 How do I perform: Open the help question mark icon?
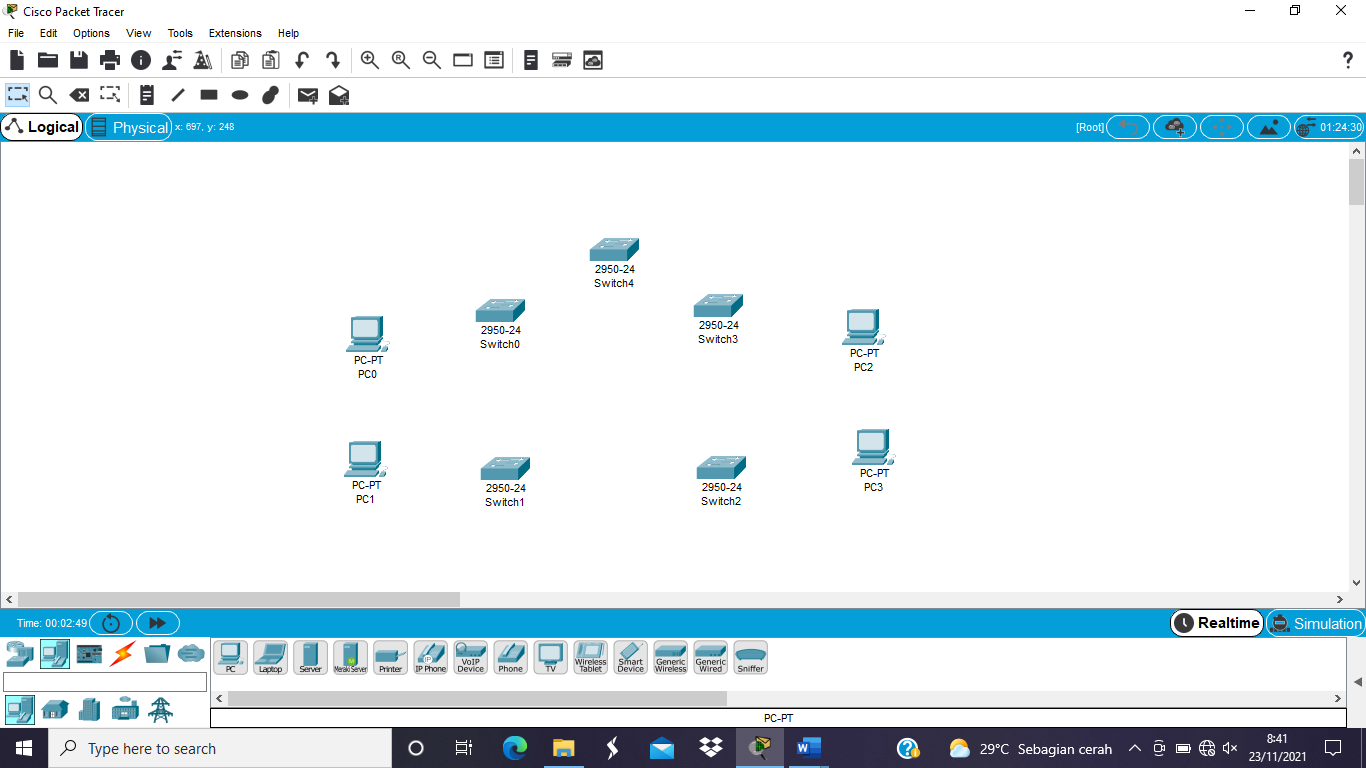1347,60
